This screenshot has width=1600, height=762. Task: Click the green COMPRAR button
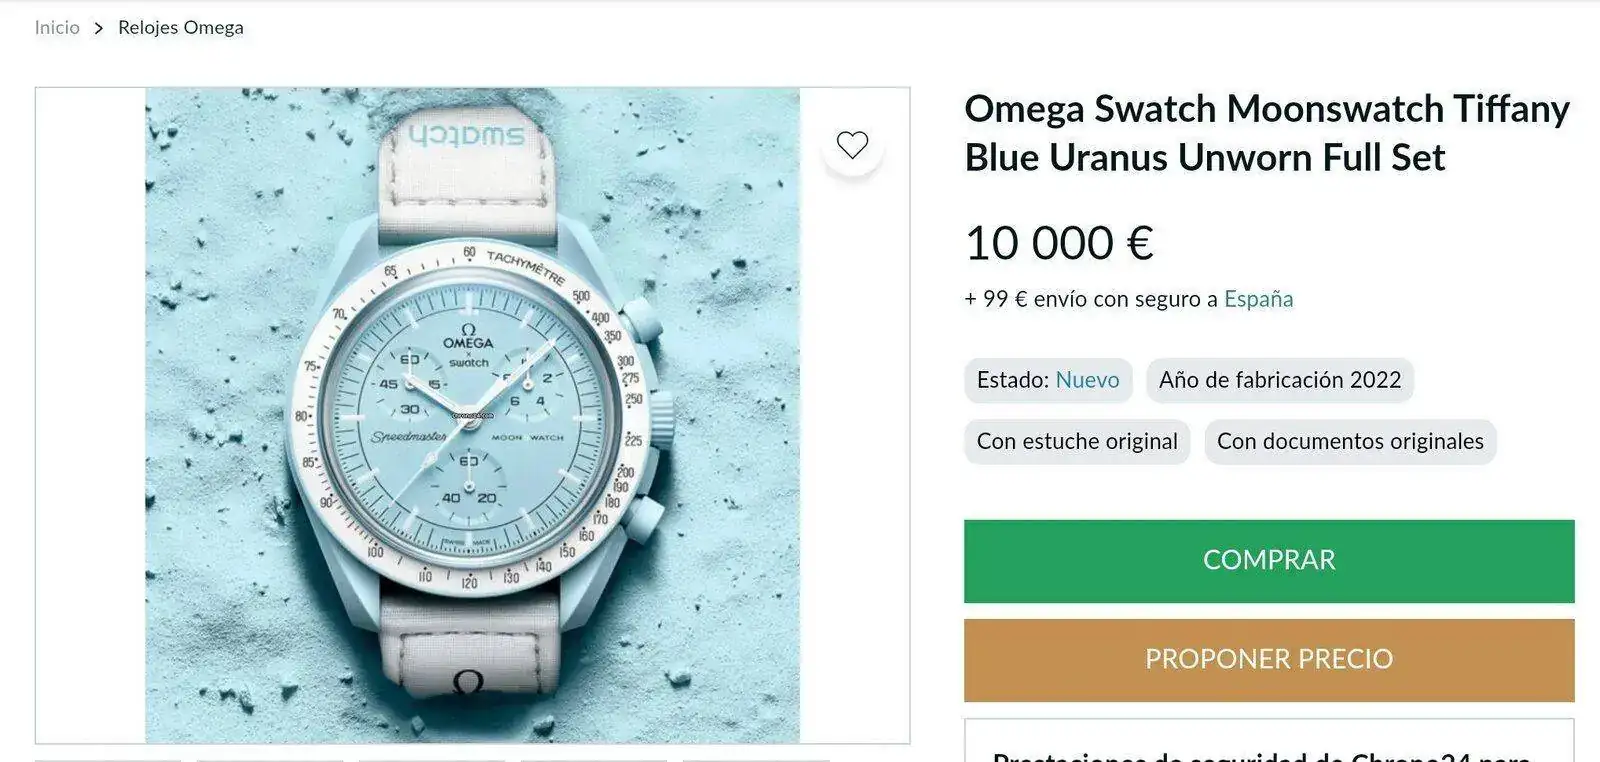(x=1269, y=561)
